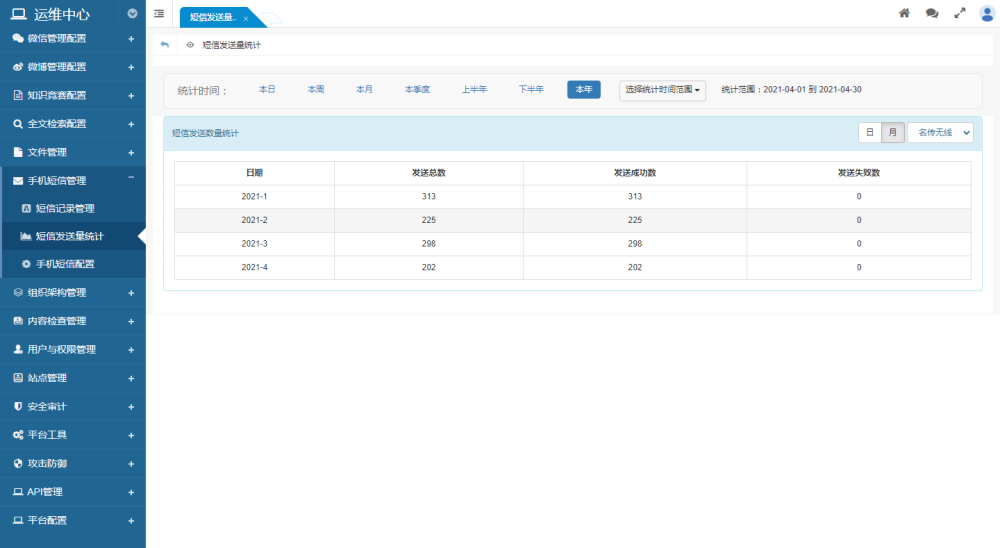Click the 发送总数 column header
1000x548 pixels.
pyautogui.click(x=428, y=173)
